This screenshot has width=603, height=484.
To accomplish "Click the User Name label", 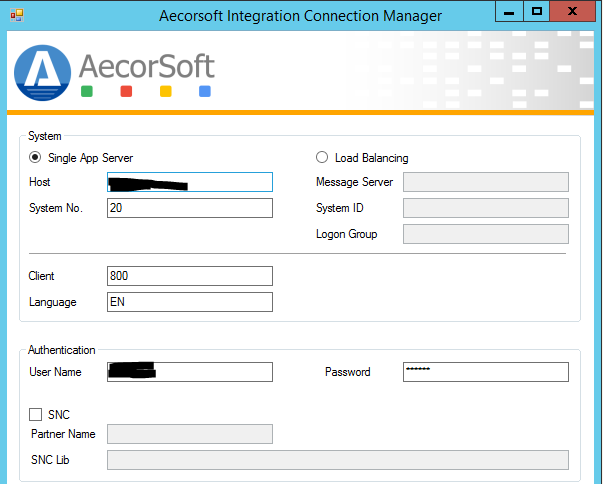I will pos(55,372).
